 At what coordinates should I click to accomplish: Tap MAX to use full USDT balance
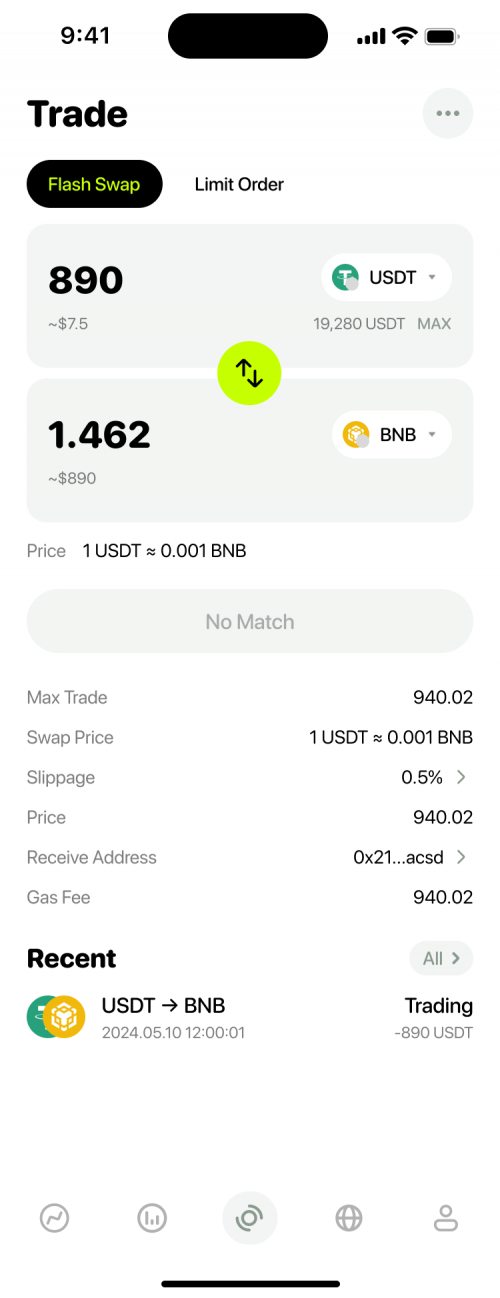(434, 324)
